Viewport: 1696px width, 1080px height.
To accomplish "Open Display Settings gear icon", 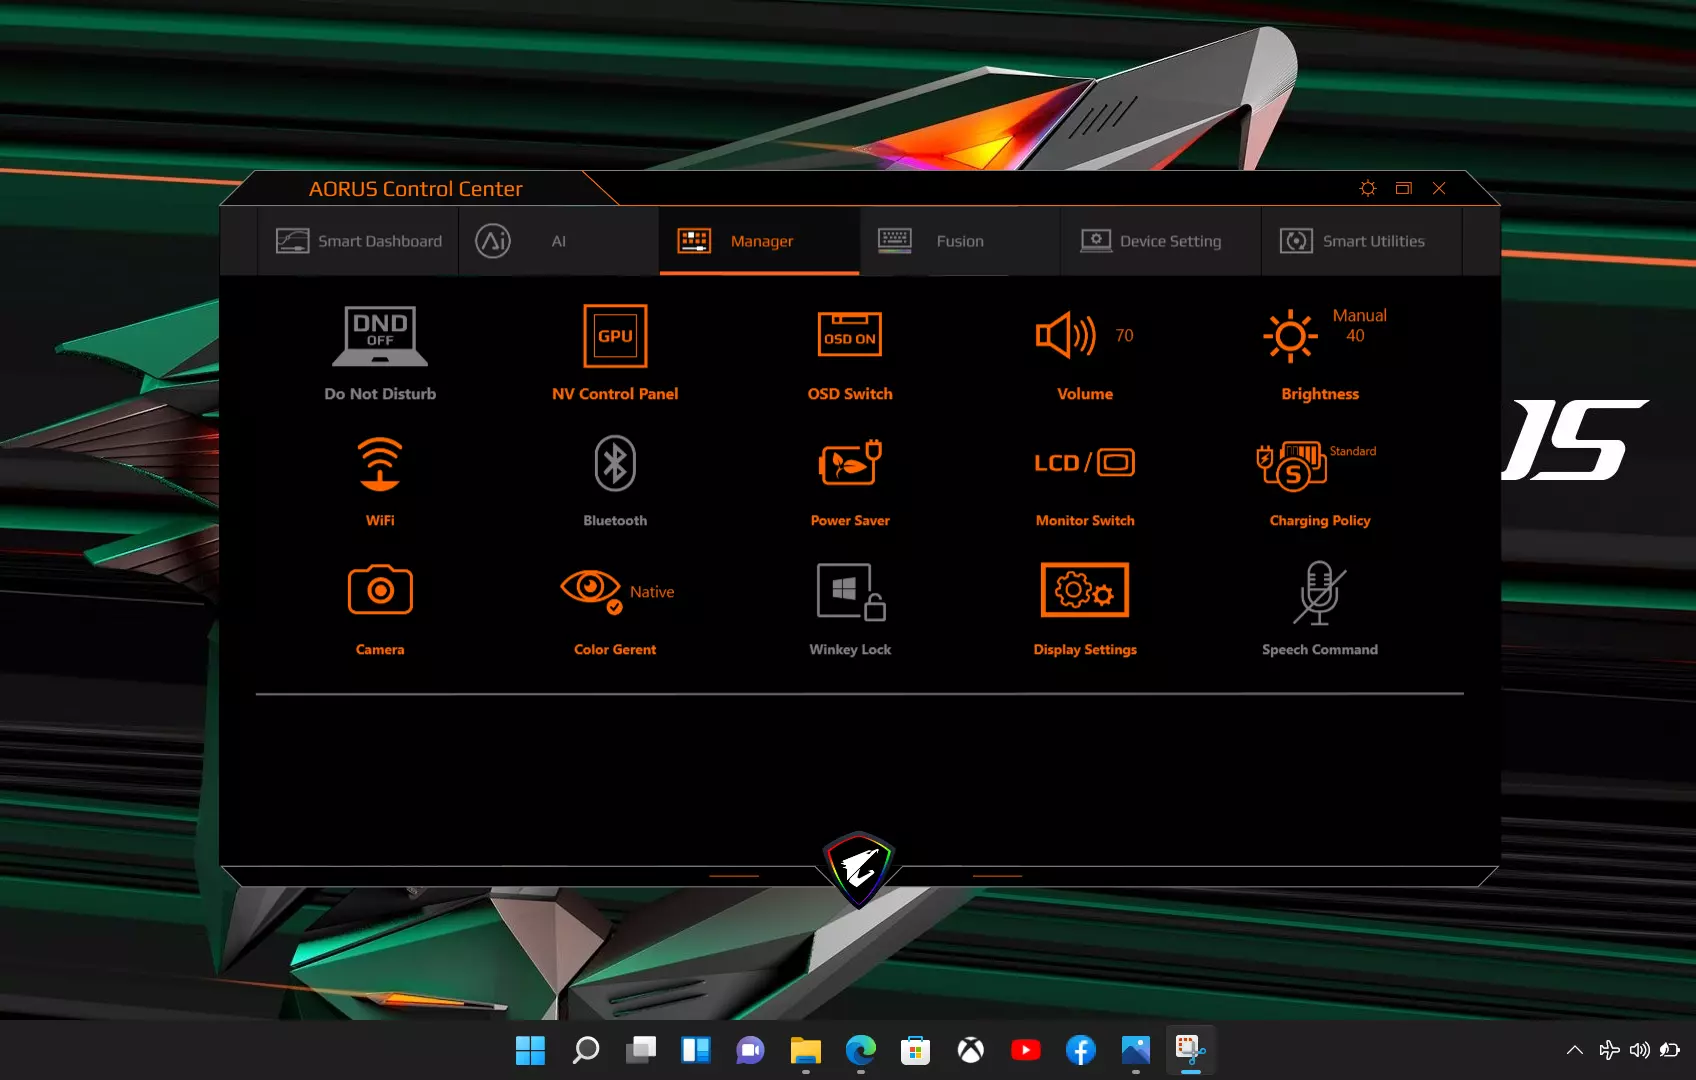I will click(x=1084, y=590).
